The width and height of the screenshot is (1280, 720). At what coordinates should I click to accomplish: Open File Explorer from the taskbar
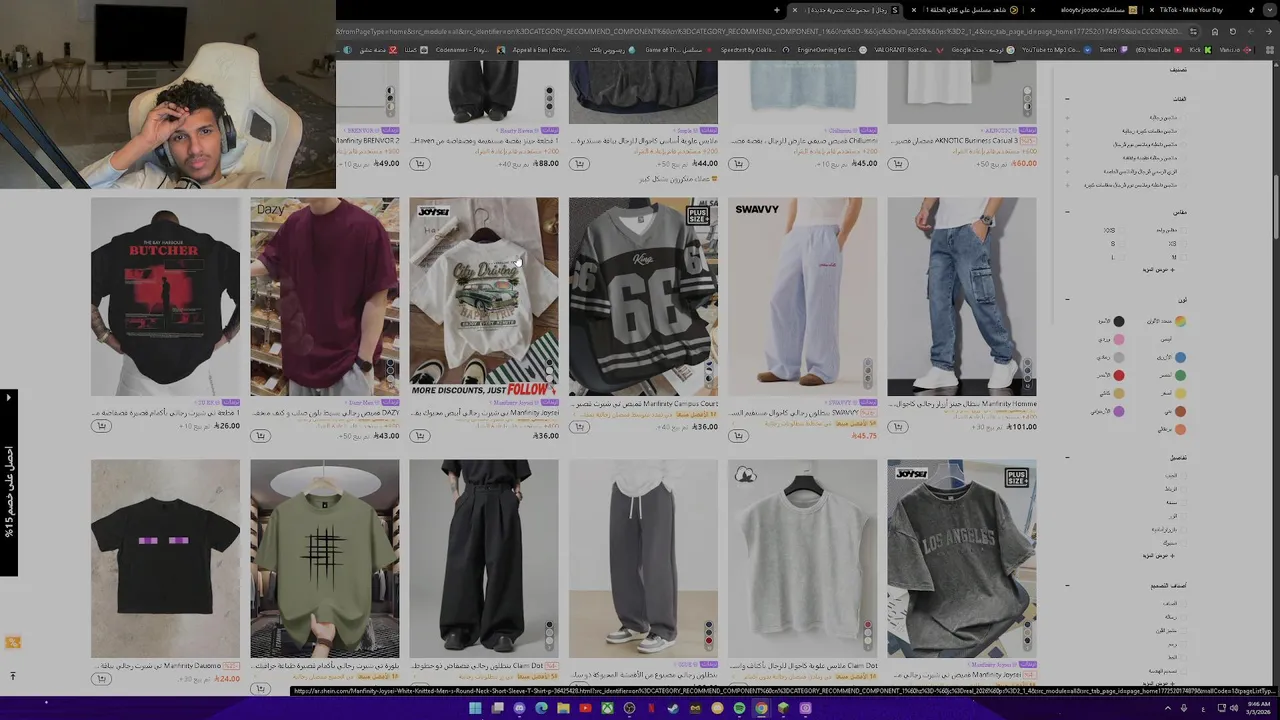tap(563, 708)
